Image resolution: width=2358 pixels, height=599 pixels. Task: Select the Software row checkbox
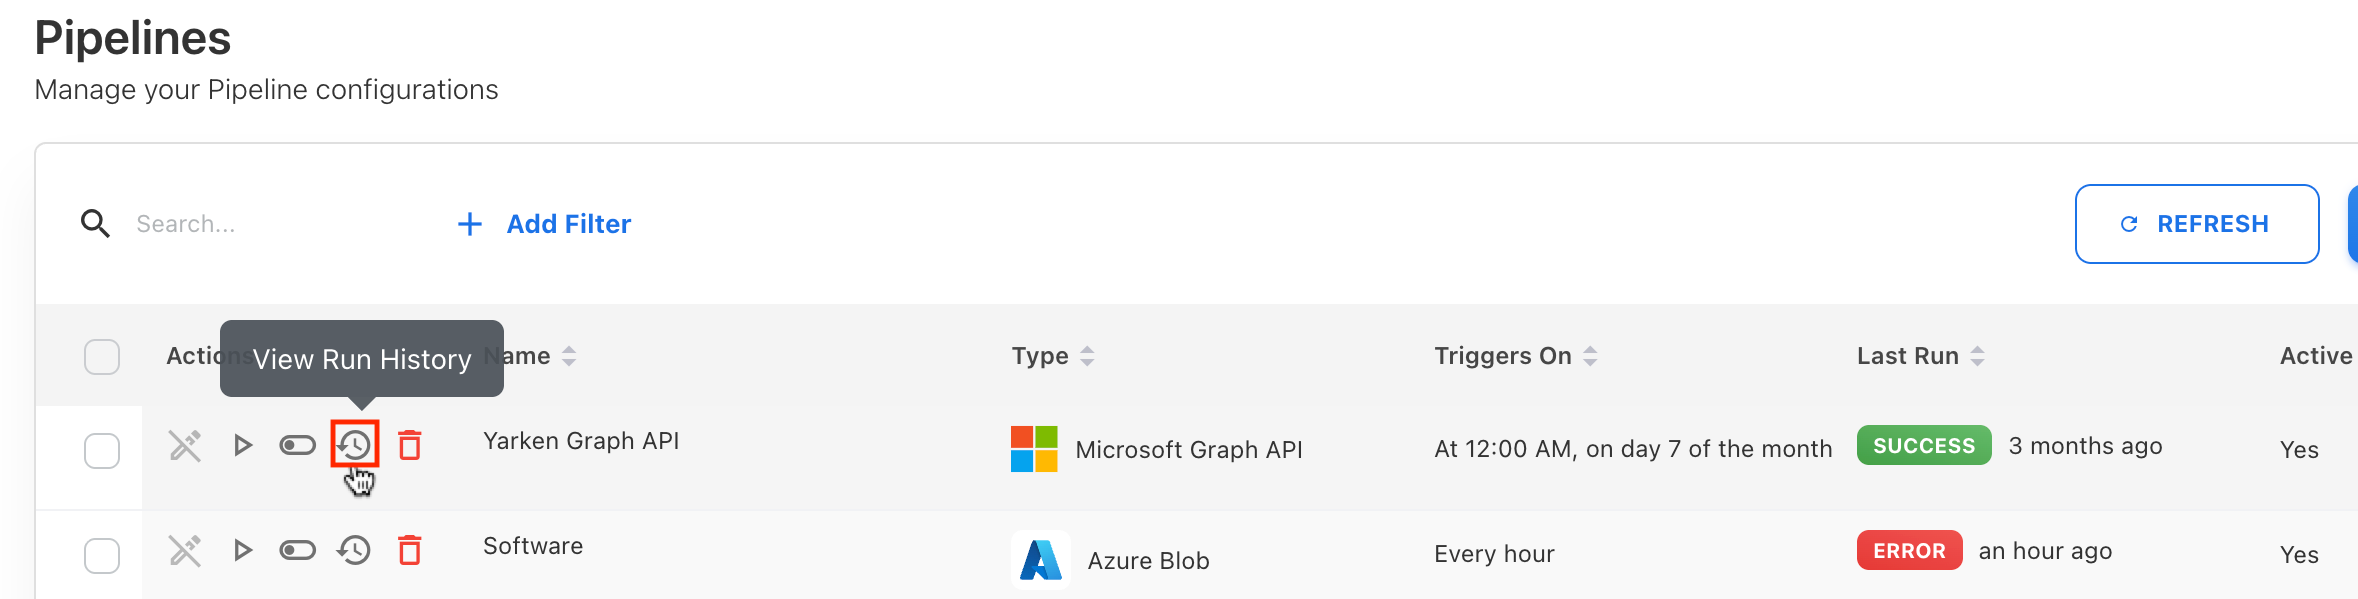(x=102, y=556)
